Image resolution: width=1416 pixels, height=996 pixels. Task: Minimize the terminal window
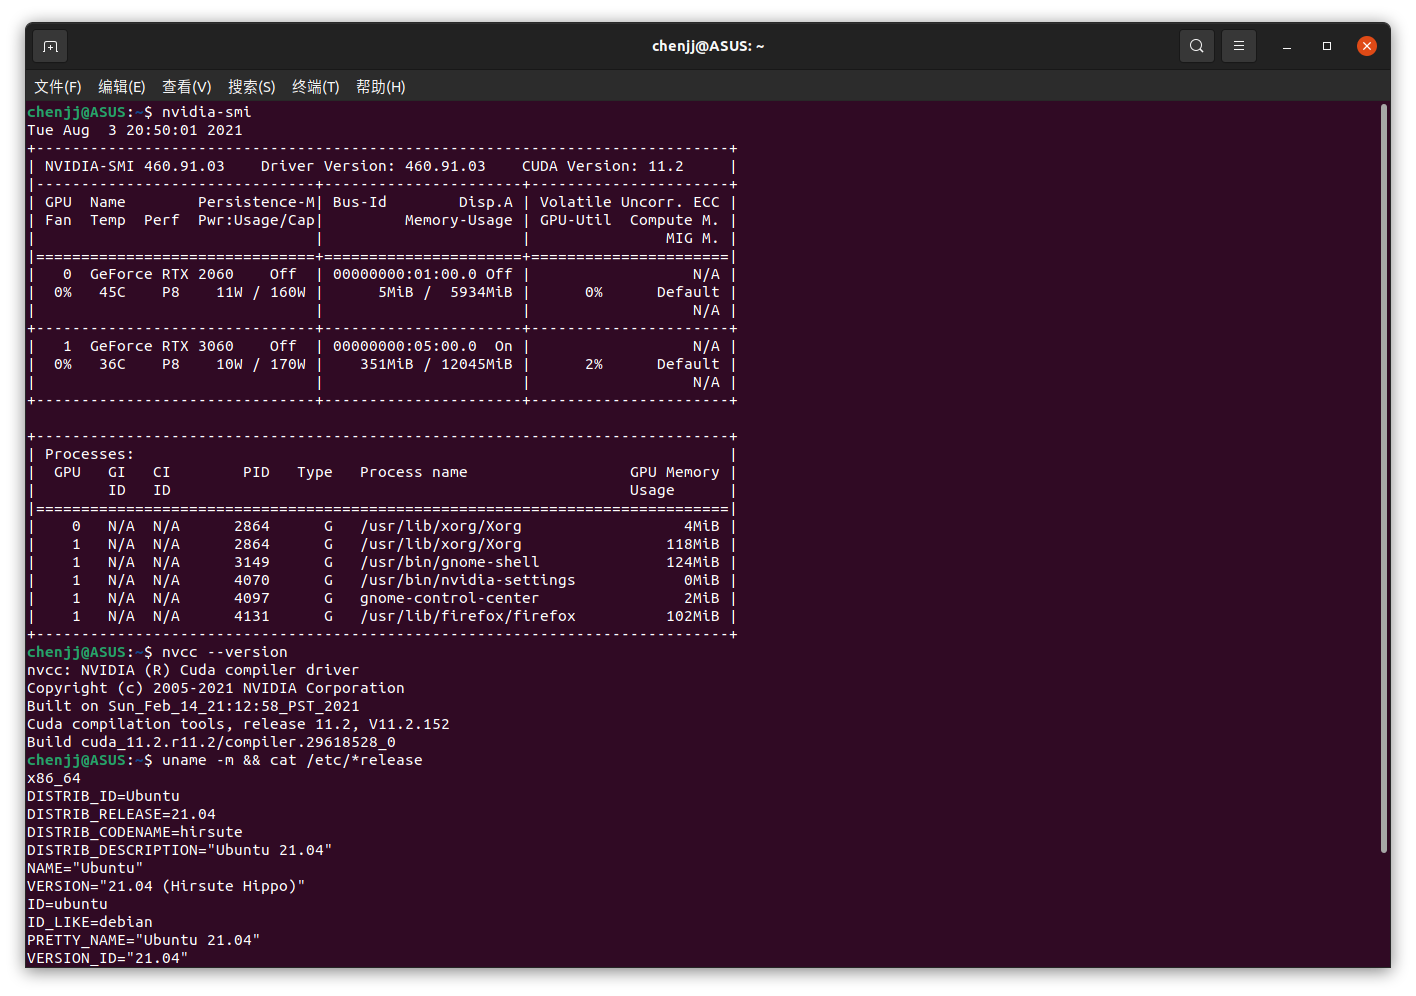pyautogui.click(x=1287, y=46)
